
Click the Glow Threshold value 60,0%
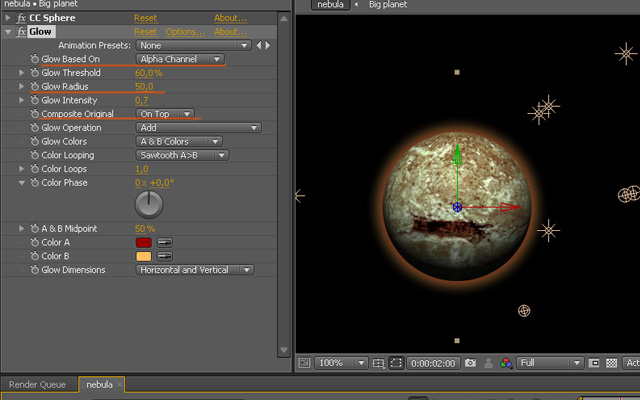tap(149, 73)
